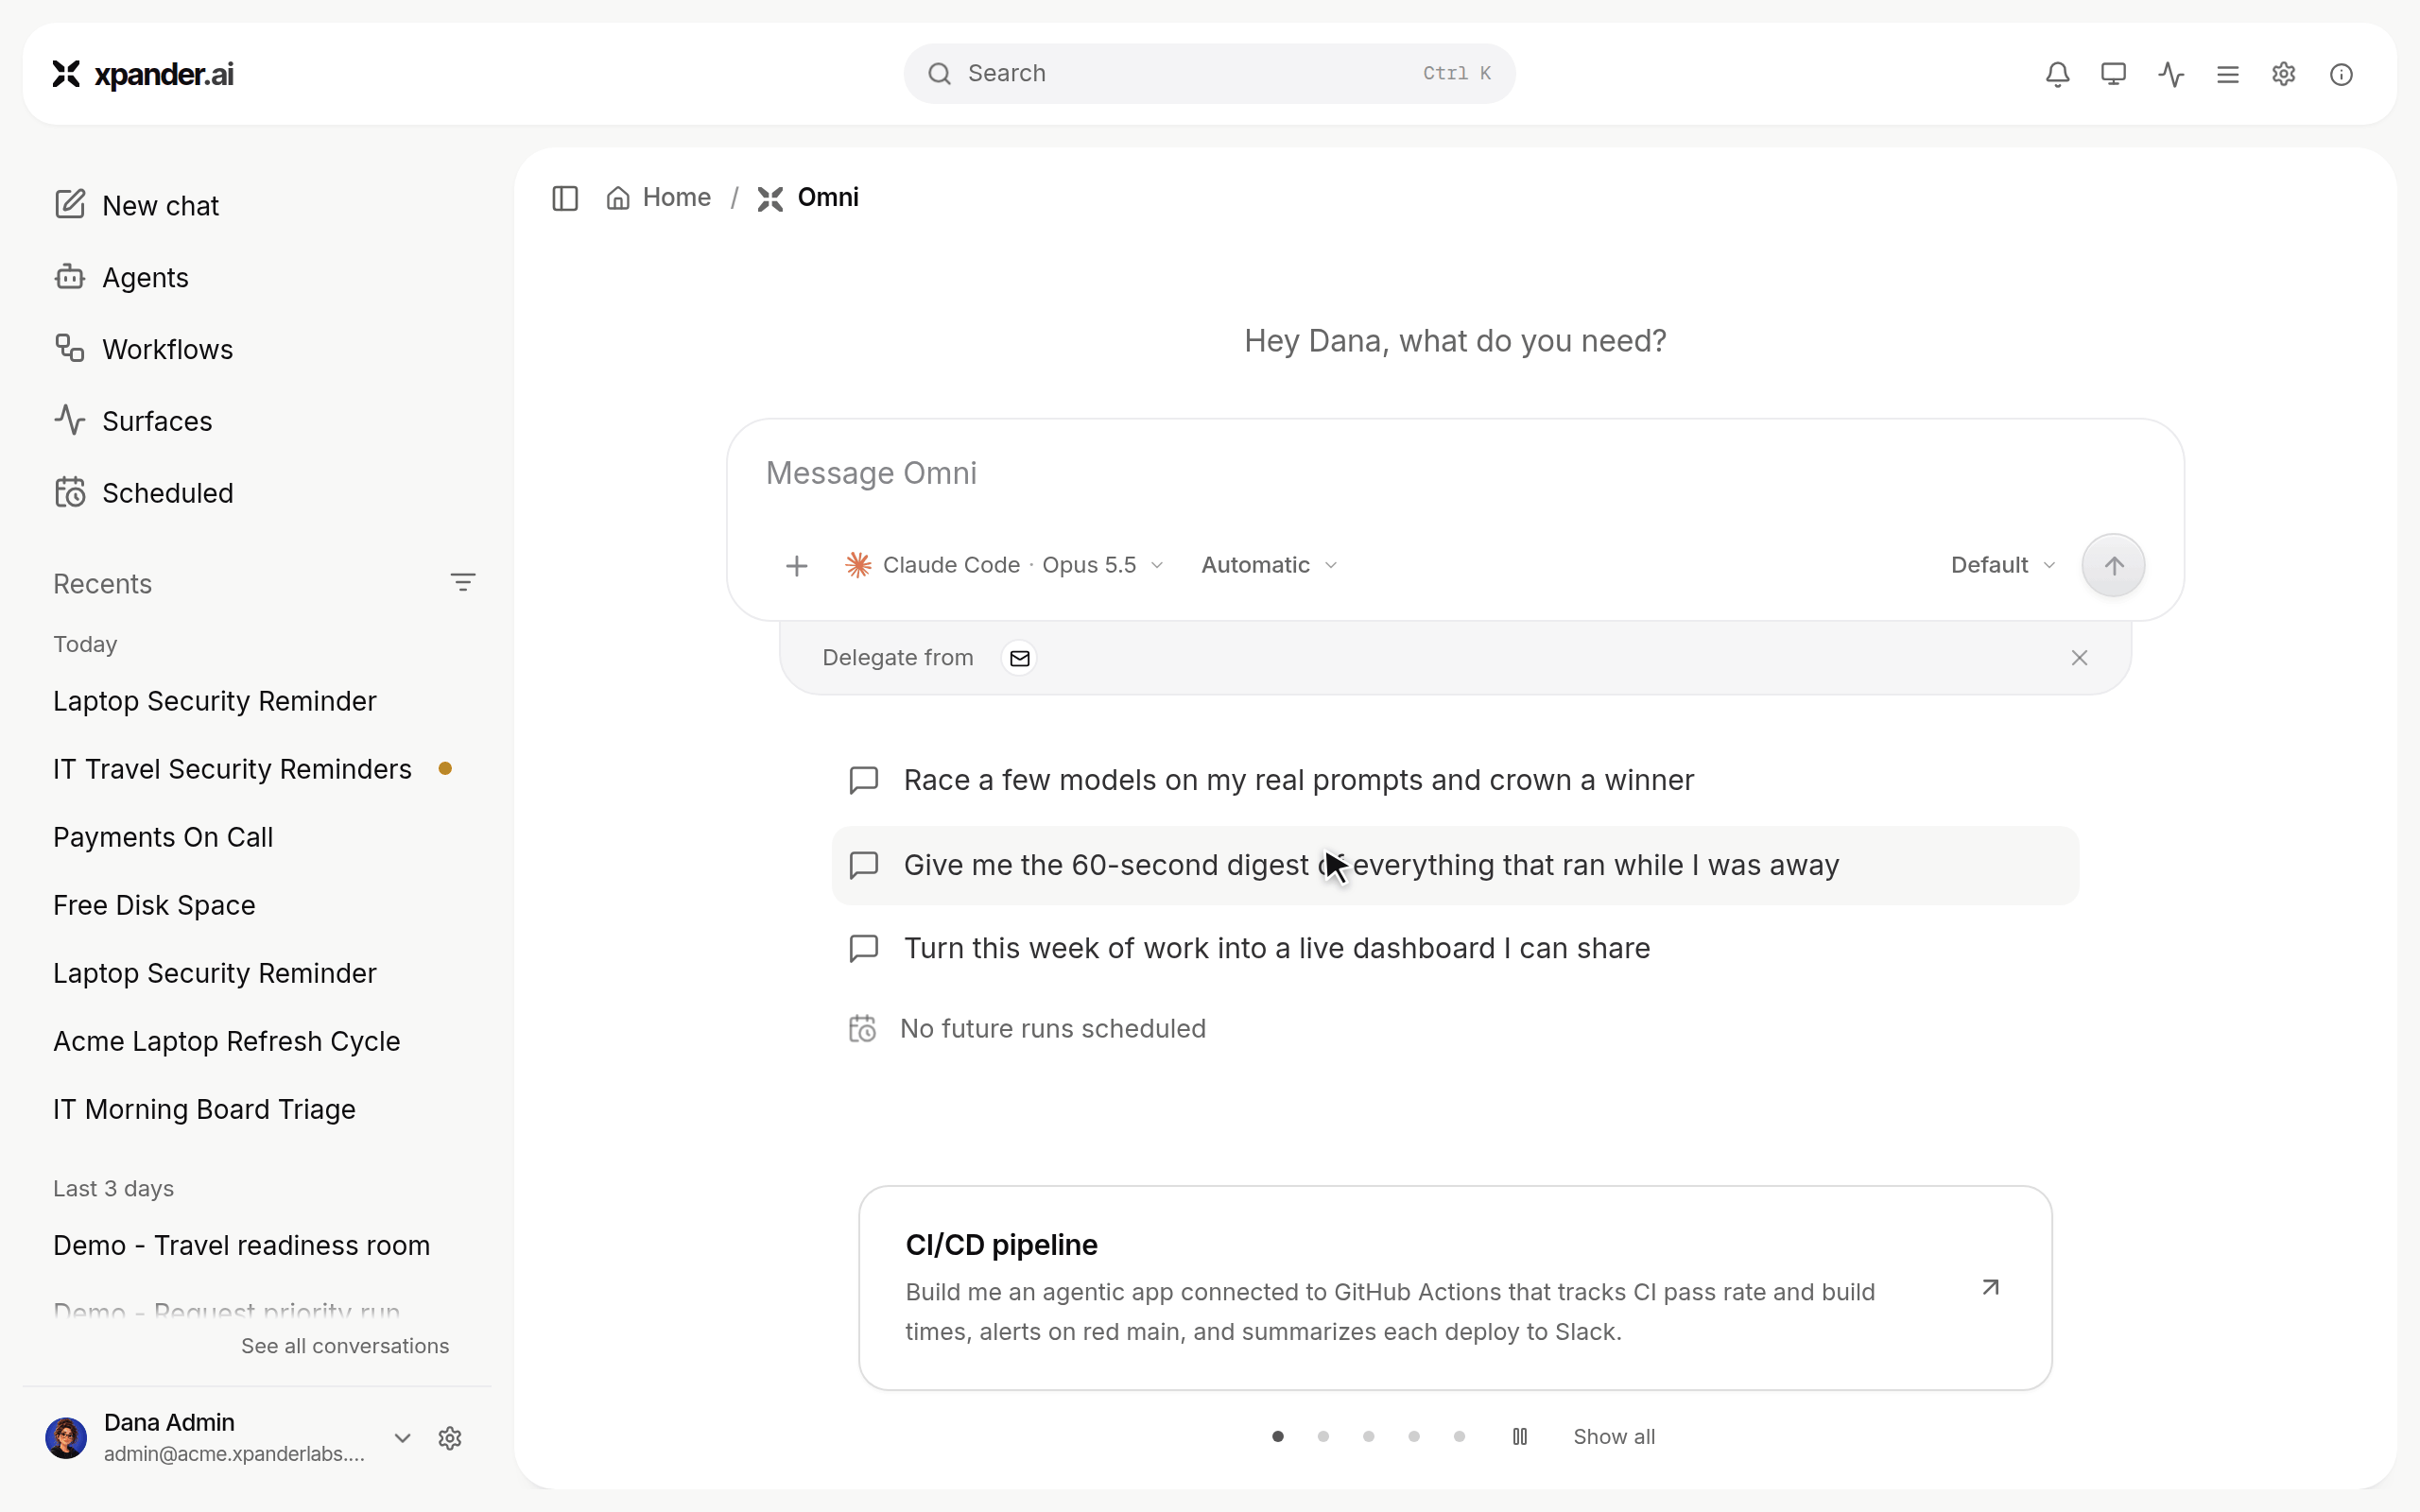Viewport: 2420px width, 1512px height.
Task: Expand the Dana Admin account chevron
Action: [x=402, y=1438]
